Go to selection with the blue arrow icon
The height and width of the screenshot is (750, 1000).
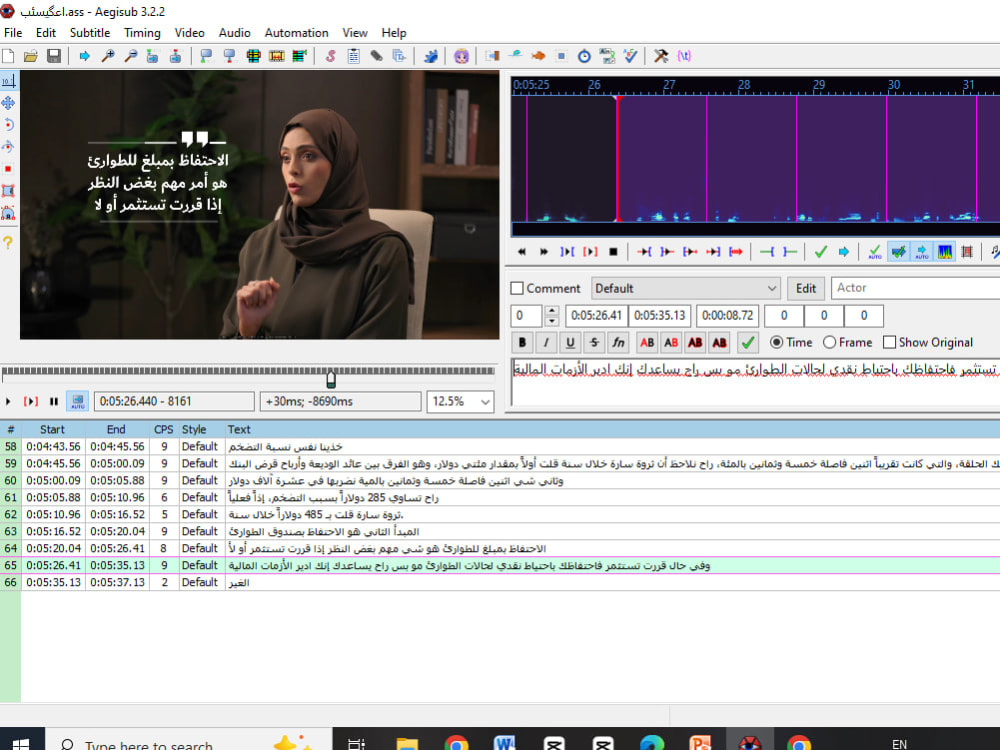point(844,252)
